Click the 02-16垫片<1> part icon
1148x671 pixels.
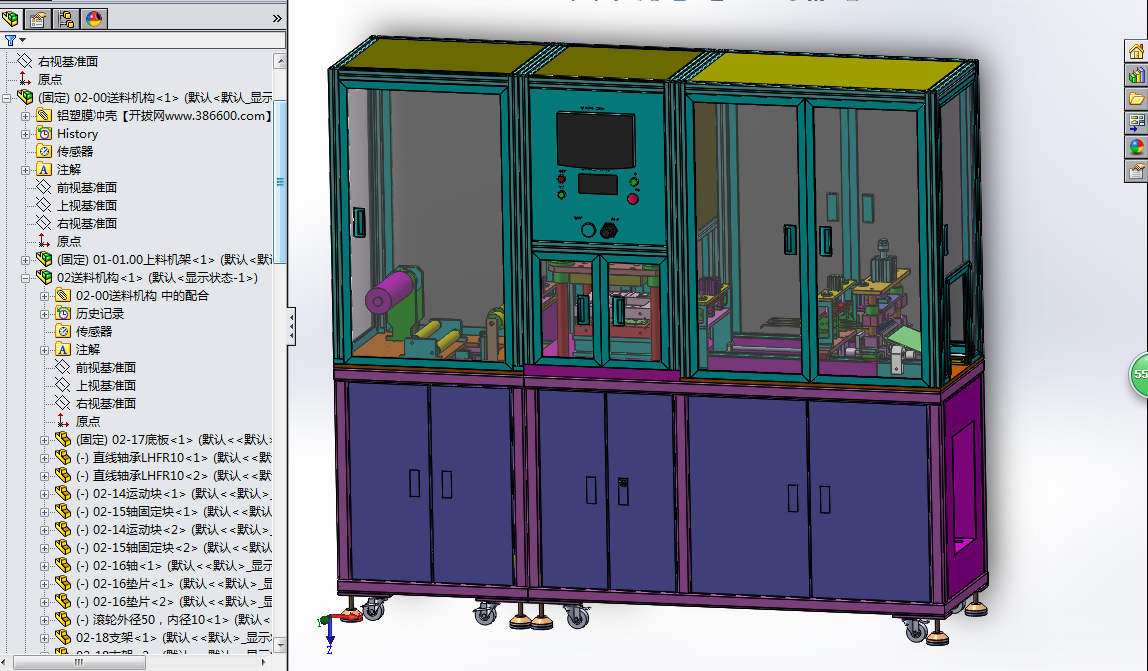coord(63,584)
